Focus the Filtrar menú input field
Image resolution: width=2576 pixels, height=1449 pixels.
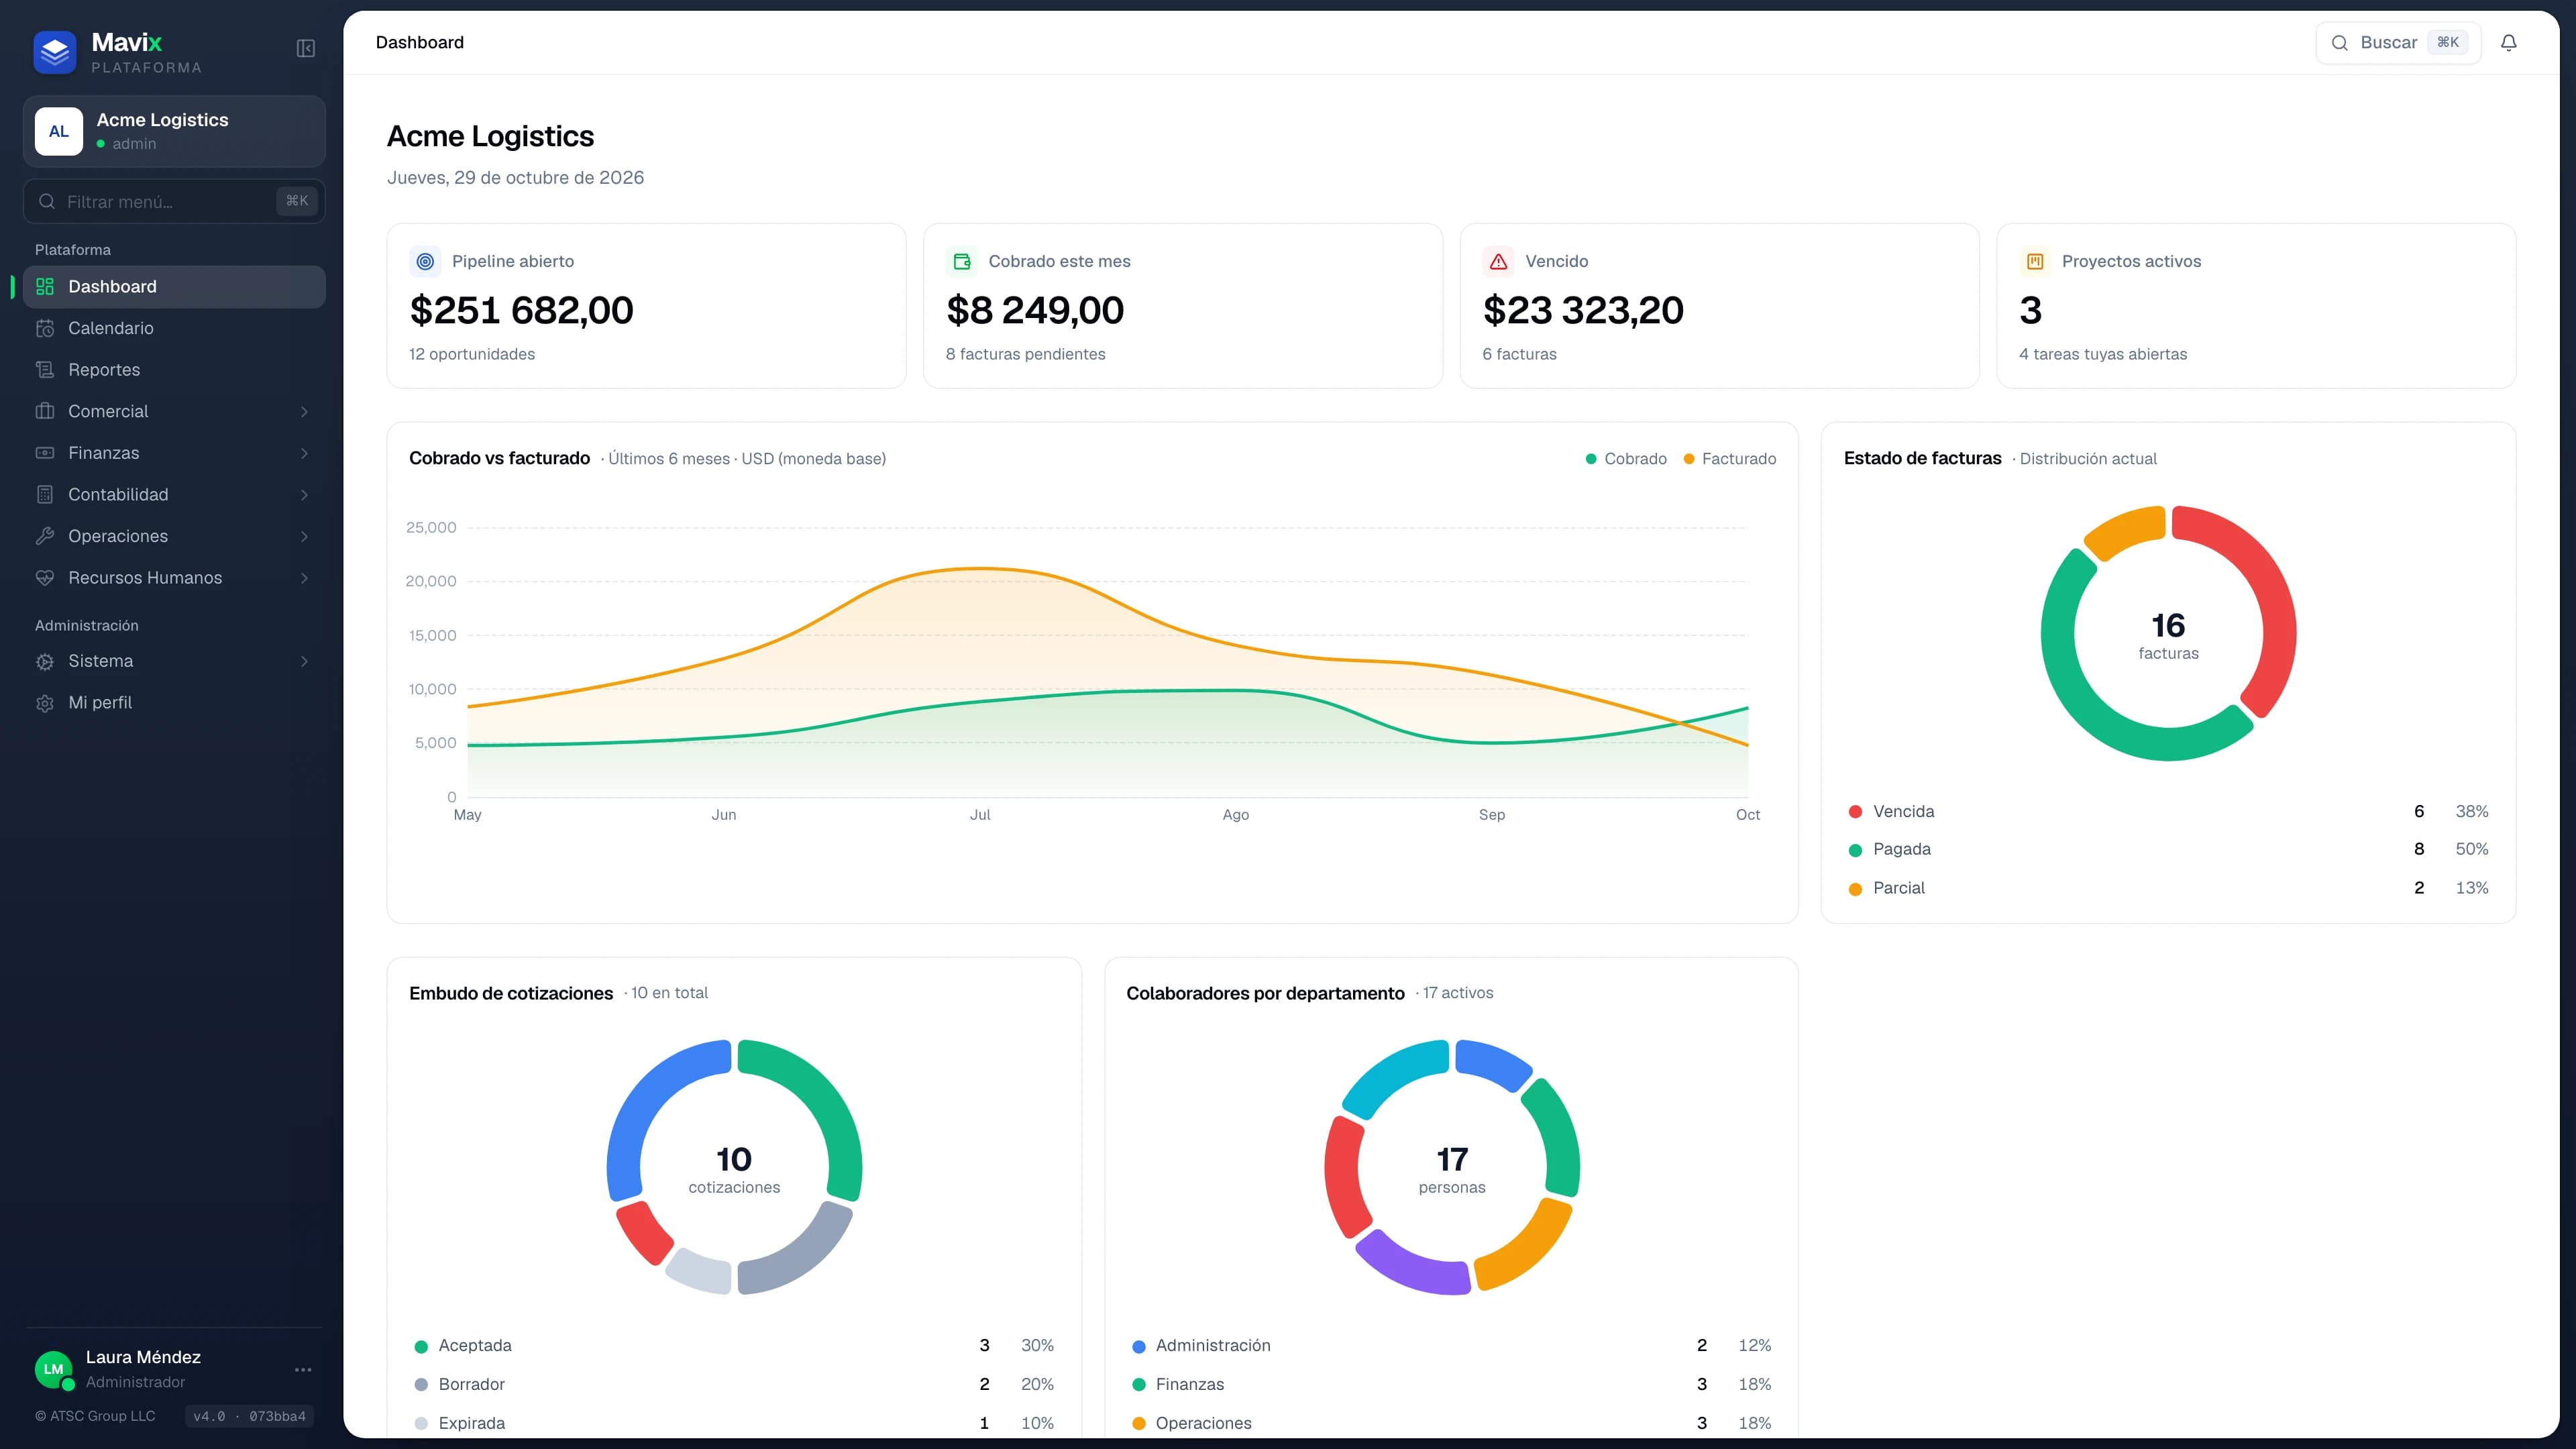click(x=174, y=202)
